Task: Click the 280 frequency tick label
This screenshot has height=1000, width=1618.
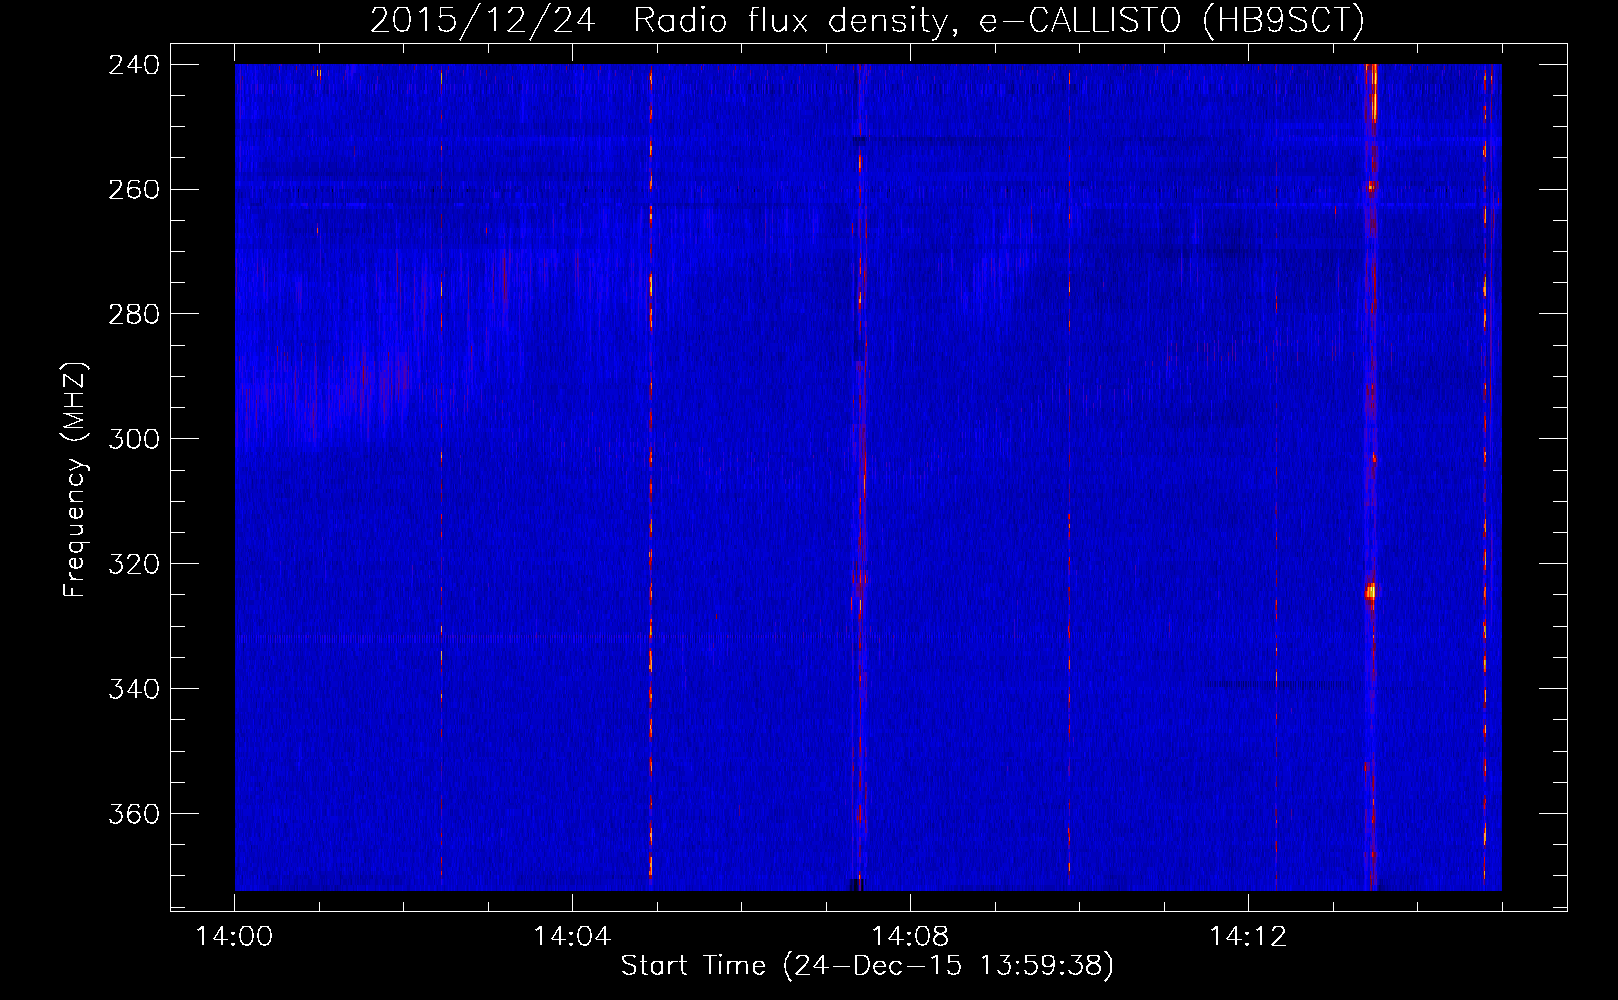Action: (x=133, y=314)
